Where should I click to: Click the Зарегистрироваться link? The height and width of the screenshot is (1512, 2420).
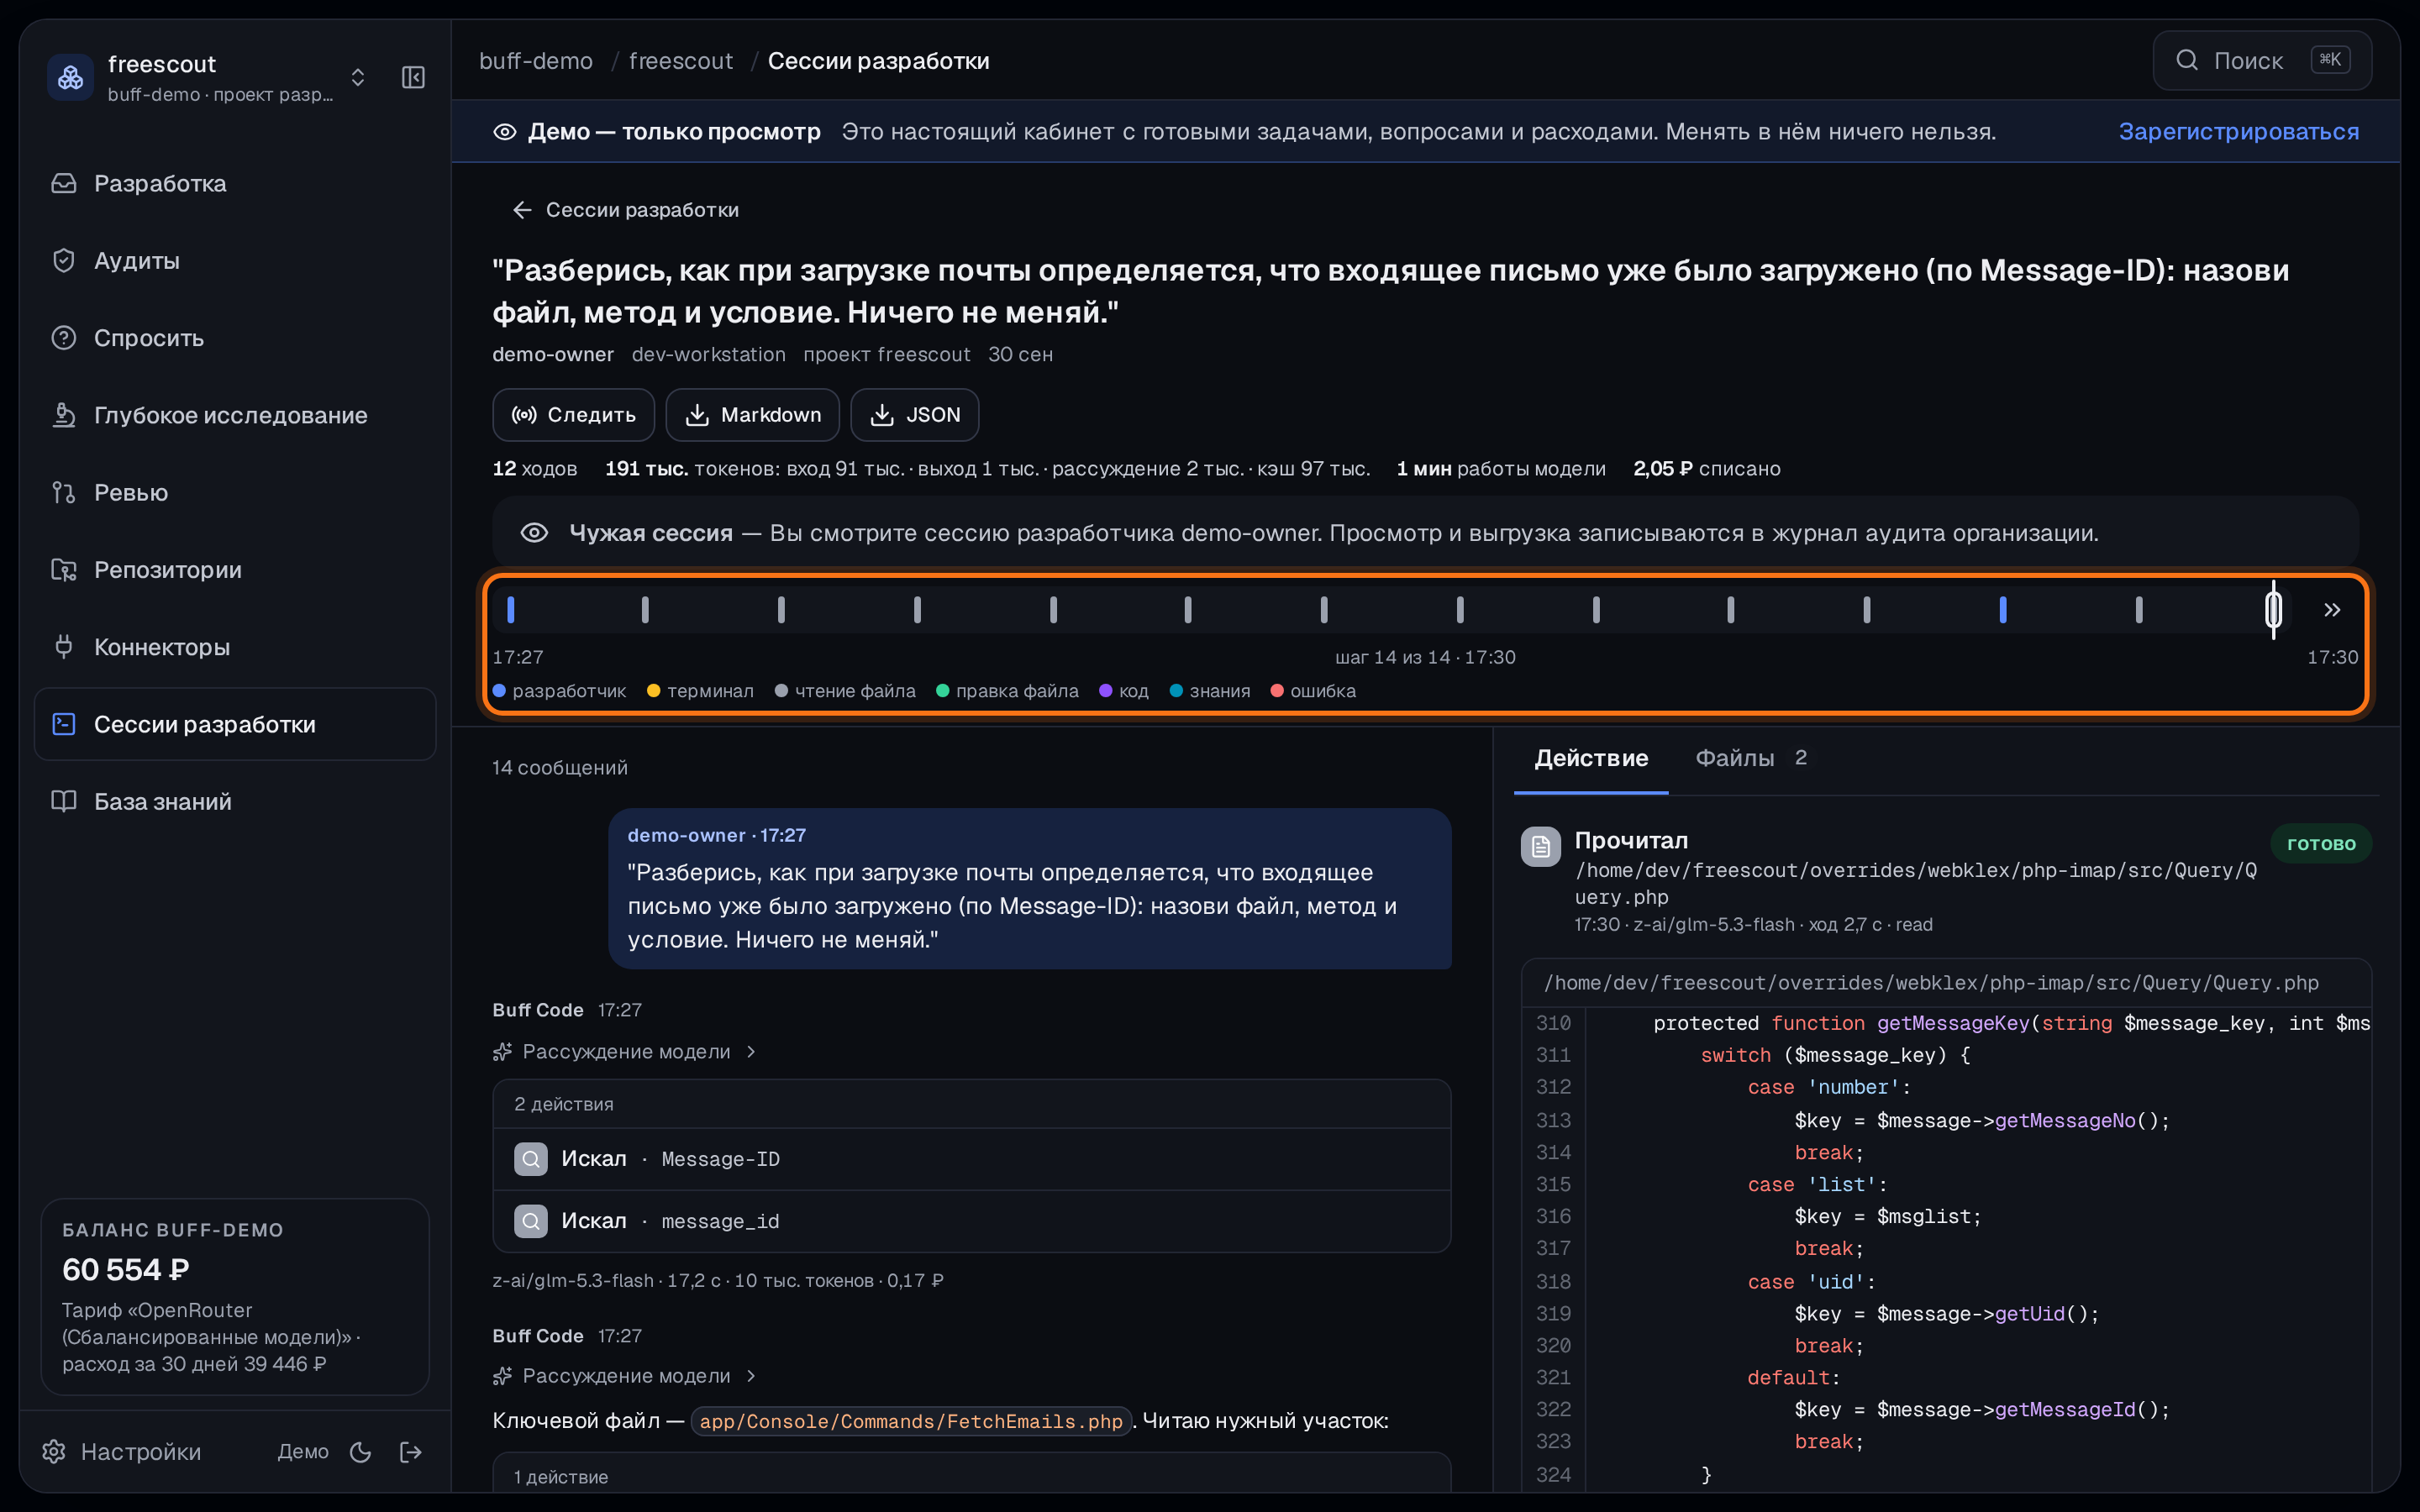(x=2238, y=131)
